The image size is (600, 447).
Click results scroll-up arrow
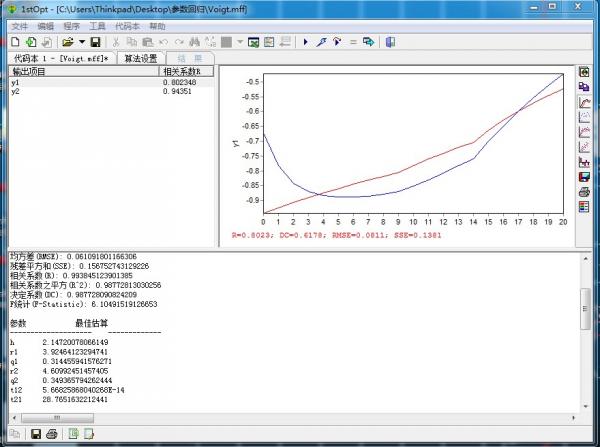585,259
